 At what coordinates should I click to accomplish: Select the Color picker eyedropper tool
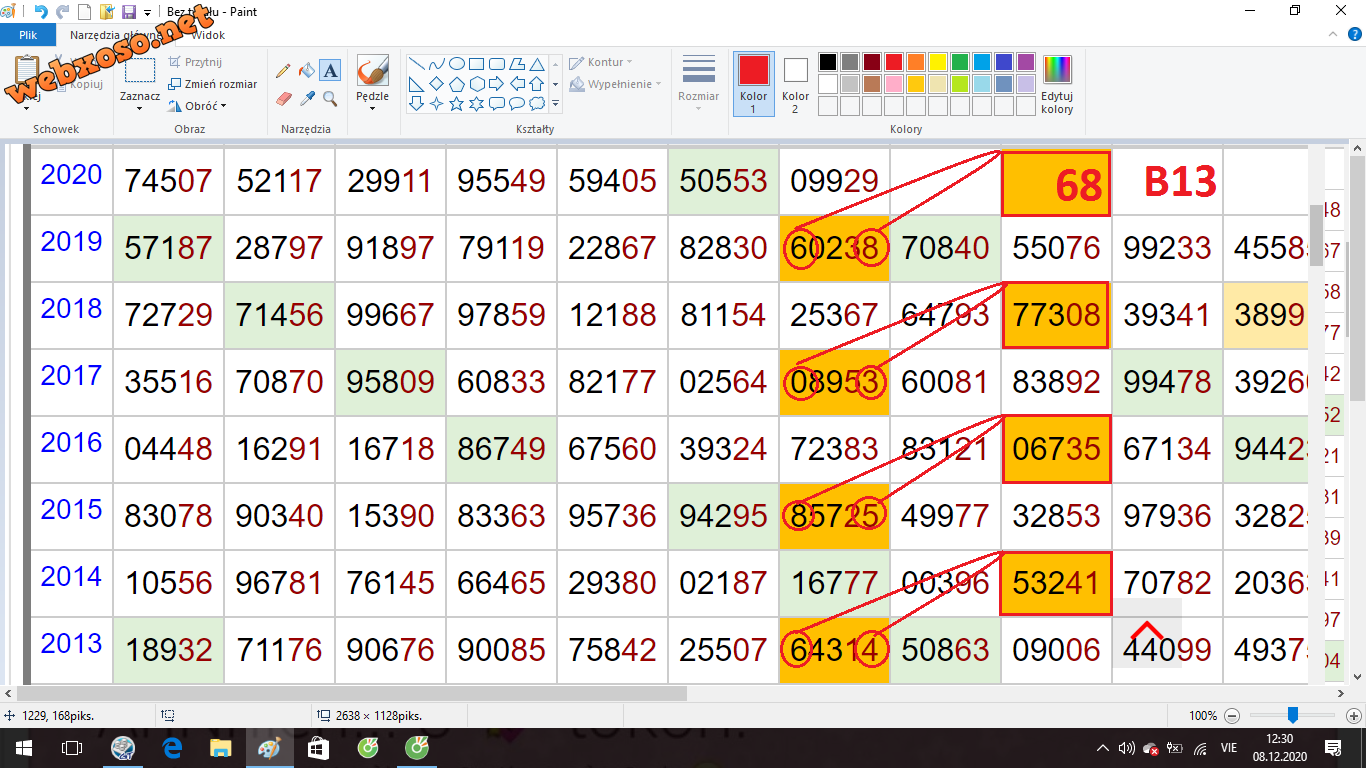(x=307, y=99)
